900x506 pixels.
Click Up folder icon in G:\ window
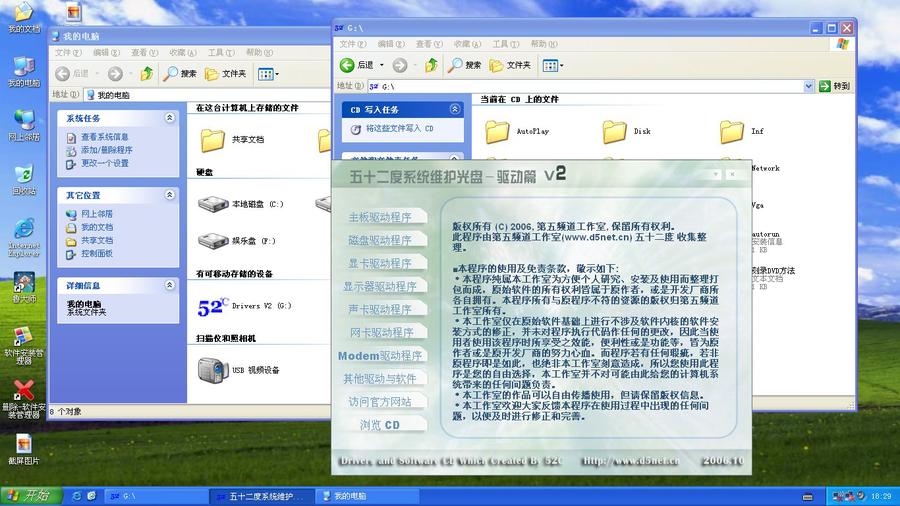tap(432, 65)
